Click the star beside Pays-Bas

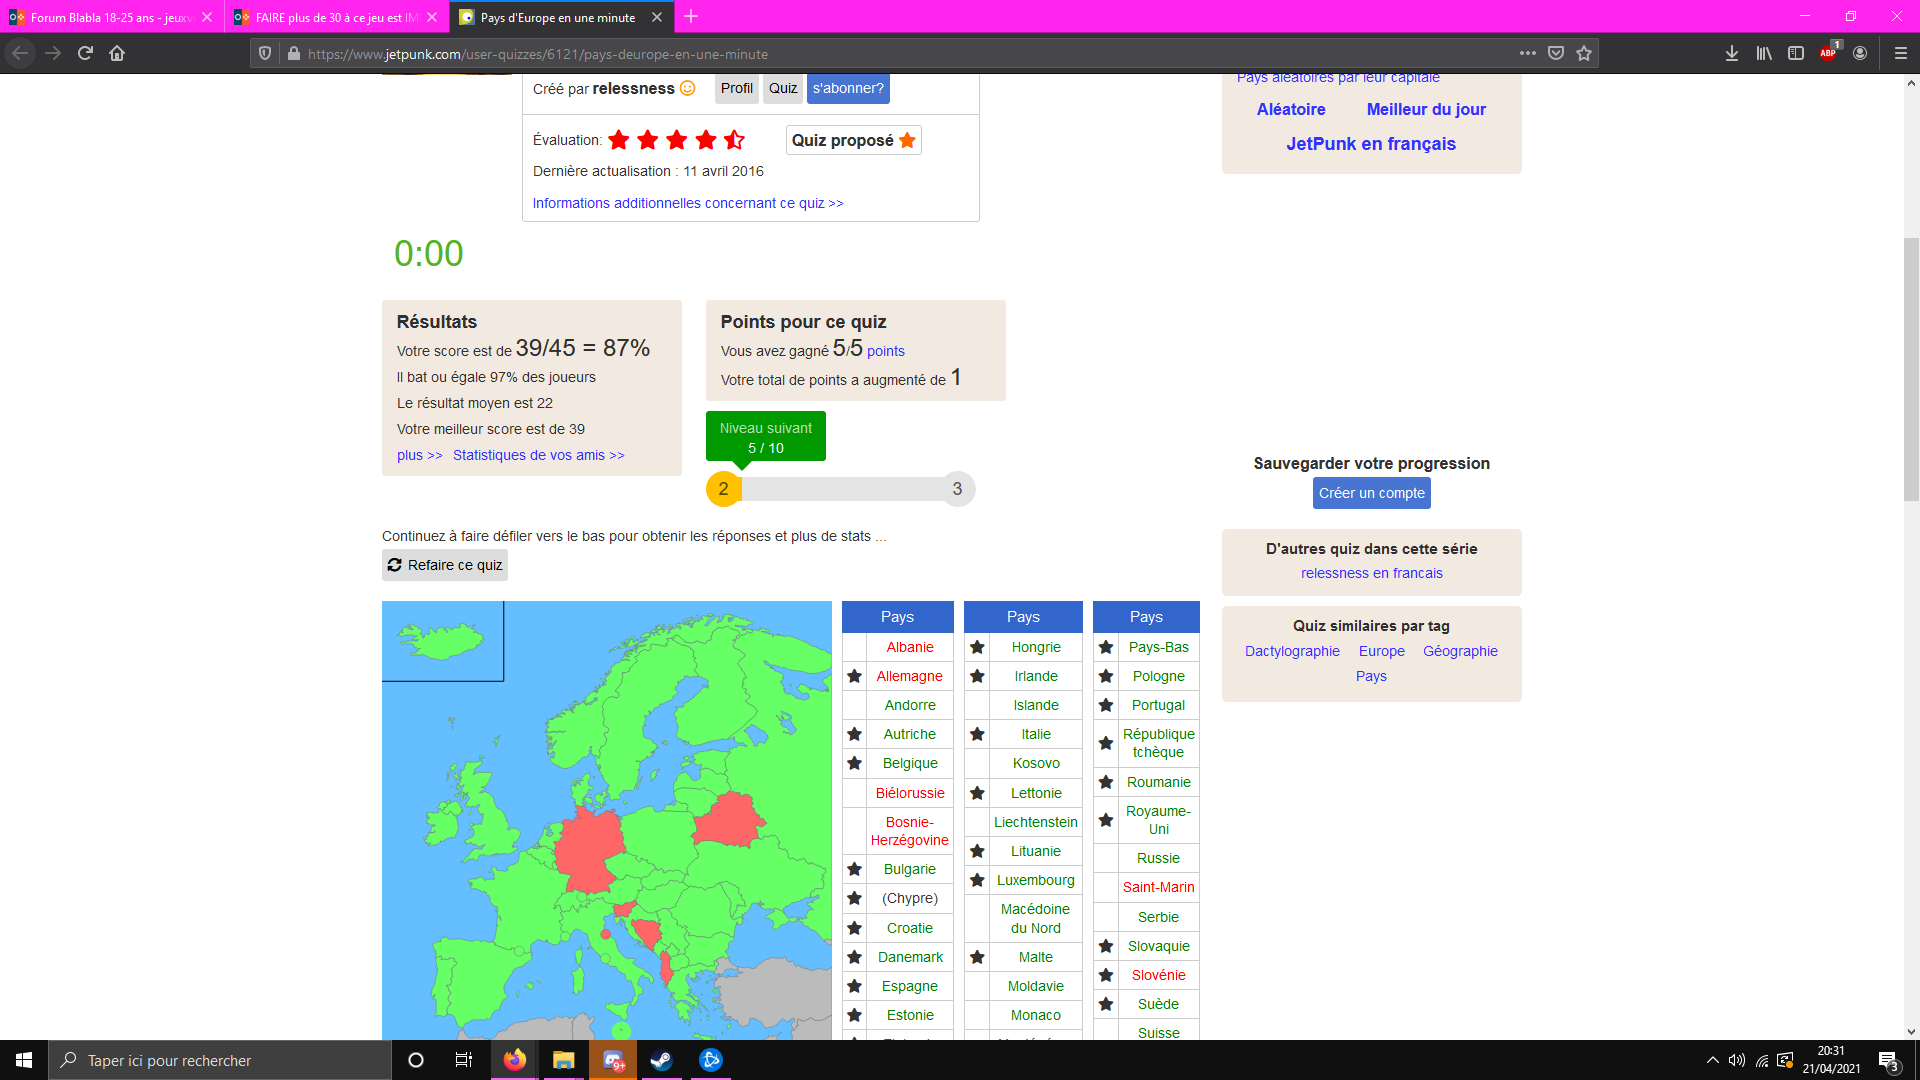(1106, 647)
